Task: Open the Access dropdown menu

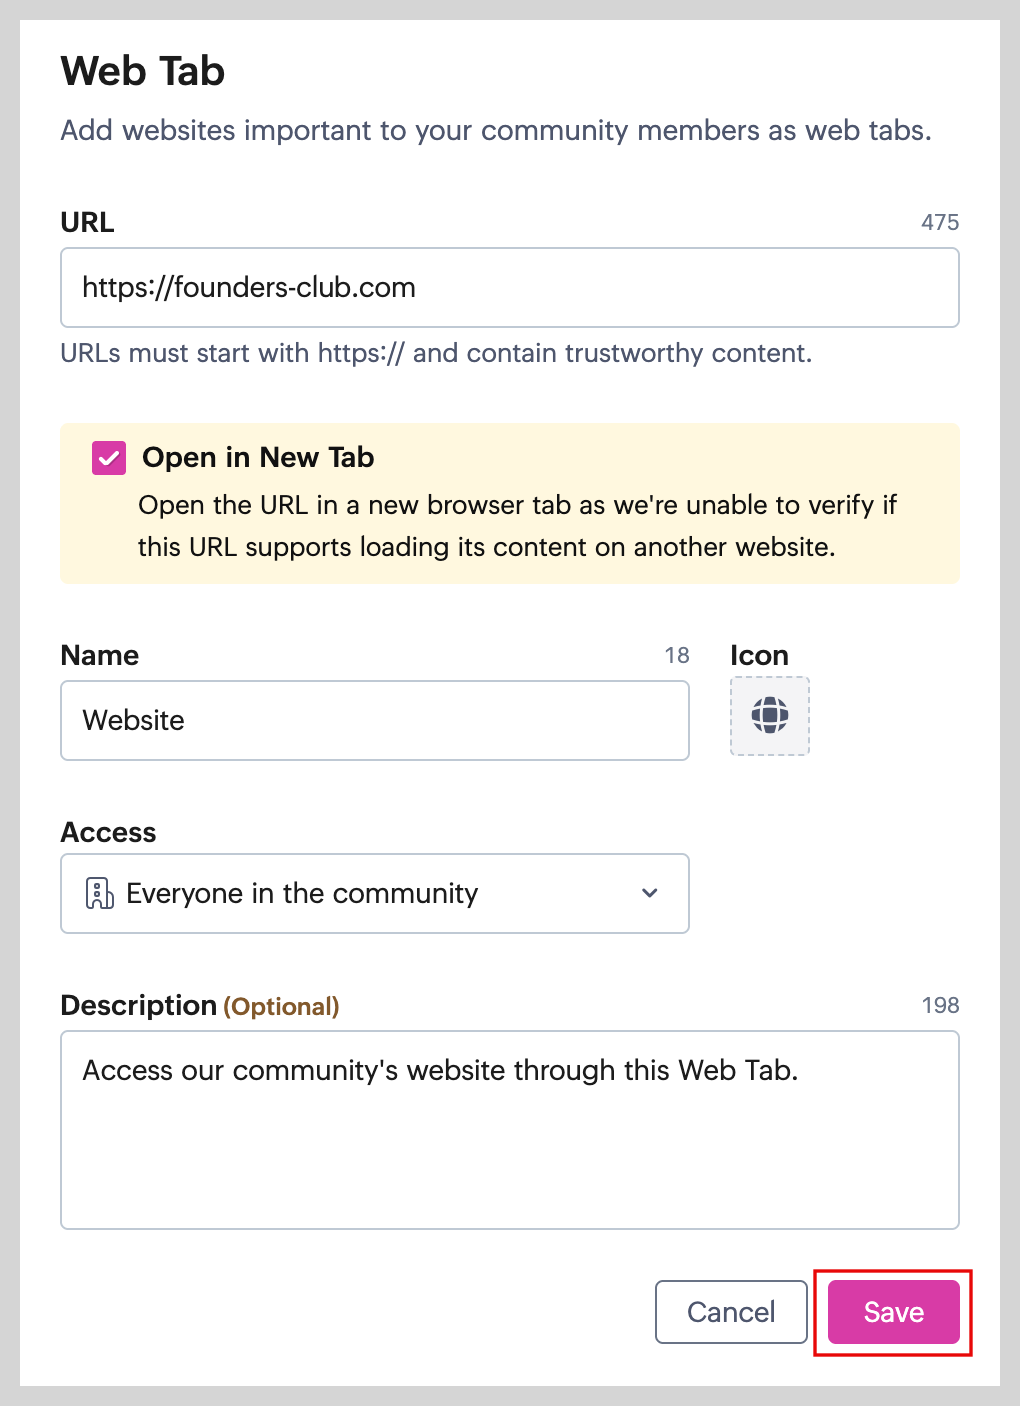Action: pyautogui.click(x=374, y=893)
